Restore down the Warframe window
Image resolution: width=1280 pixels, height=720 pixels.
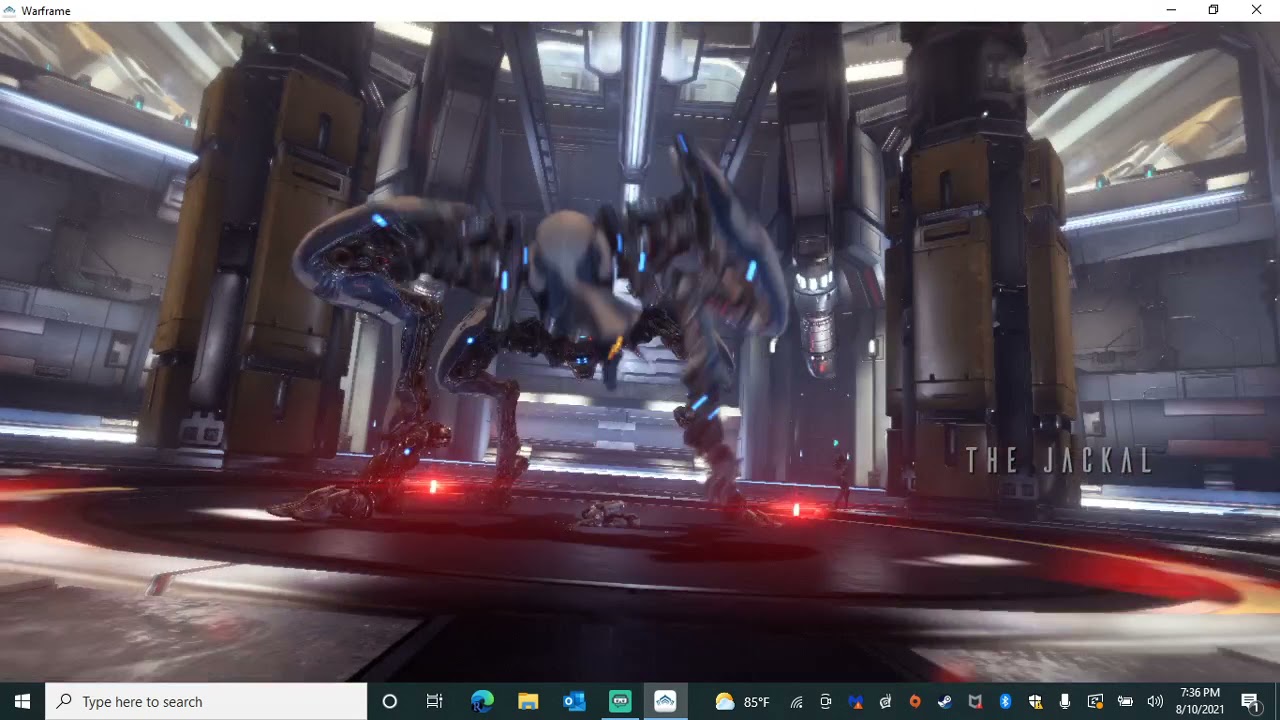1213,10
